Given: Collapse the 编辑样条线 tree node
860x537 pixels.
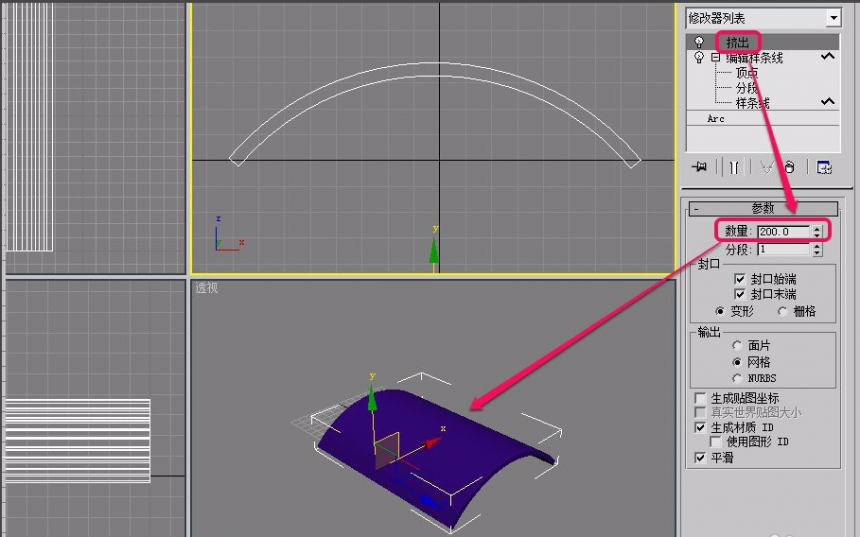Looking at the screenshot, I should pyautogui.click(x=715, y=57).
